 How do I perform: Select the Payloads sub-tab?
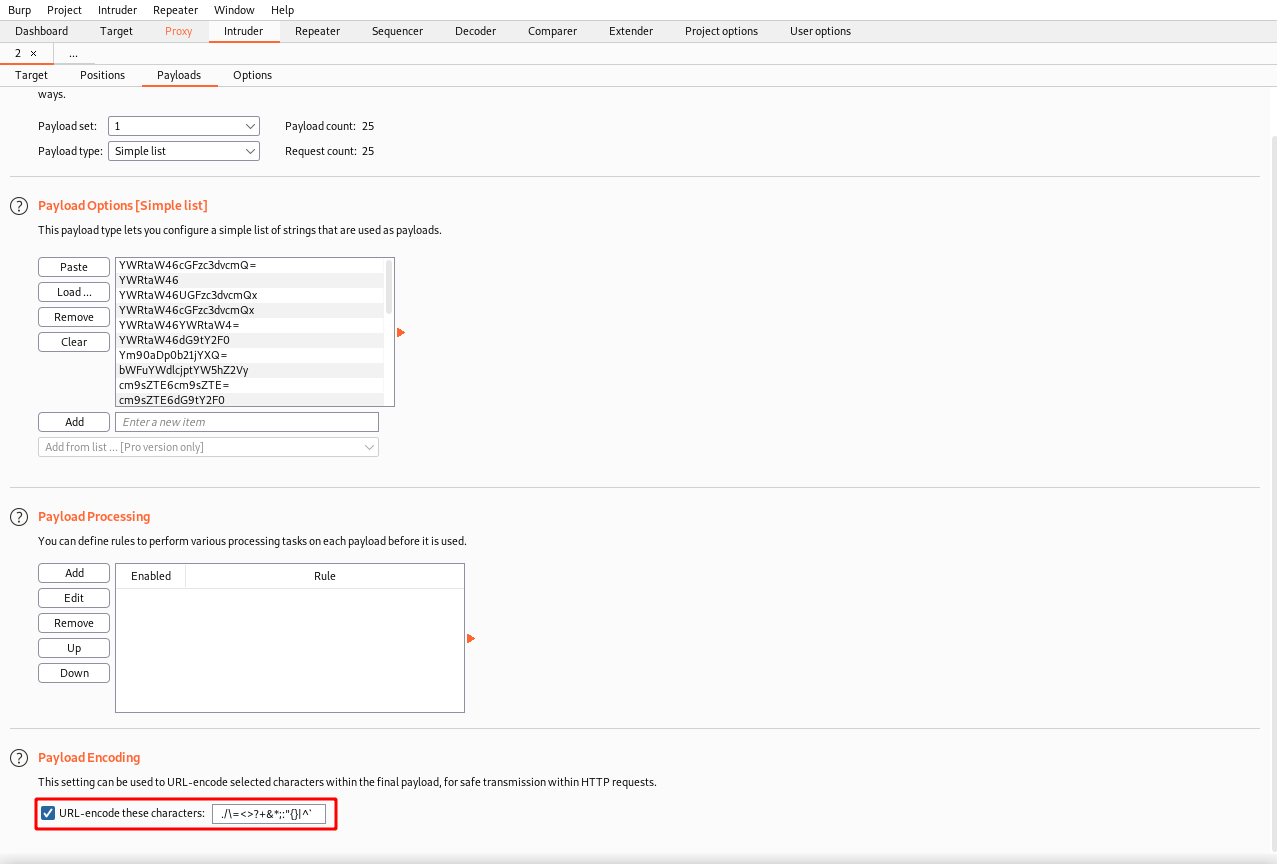pos(179,75)
